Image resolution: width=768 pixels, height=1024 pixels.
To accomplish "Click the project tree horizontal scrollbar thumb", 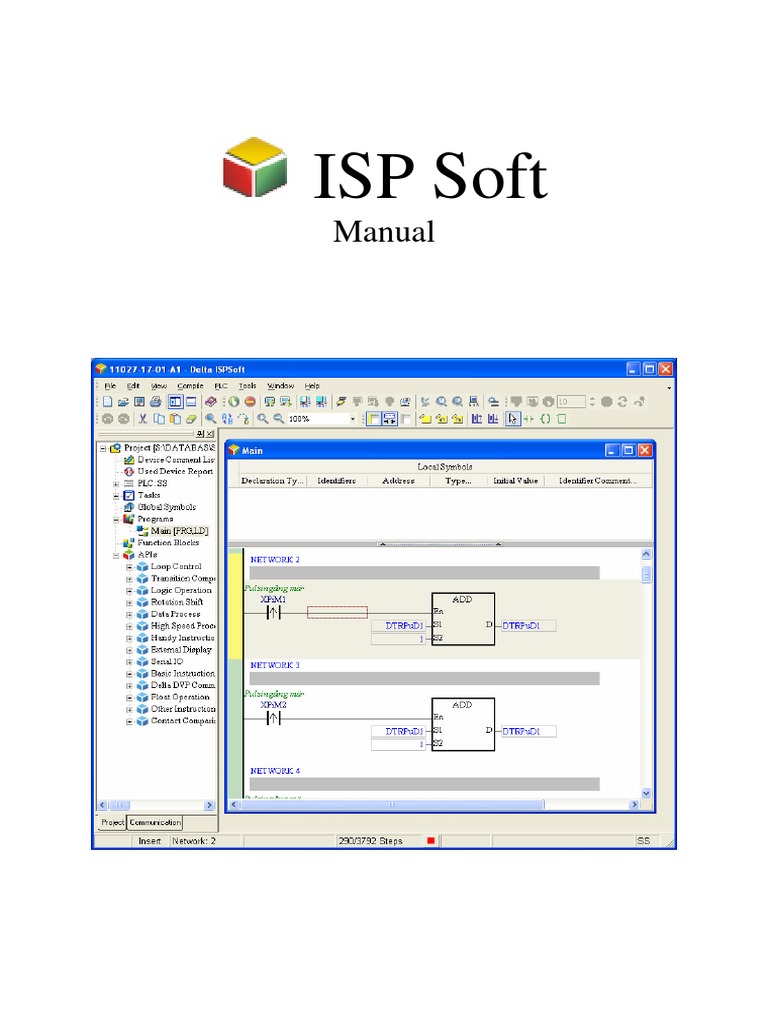I will click(x=120, y=805).
